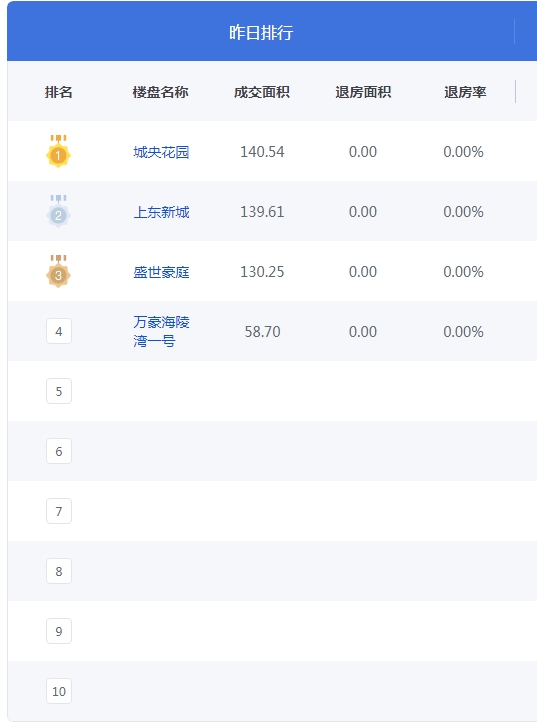This screenshot has width=537, height=727.
Task: Click 上东新城's 0.00% refund rate
Action: [463, 211]
